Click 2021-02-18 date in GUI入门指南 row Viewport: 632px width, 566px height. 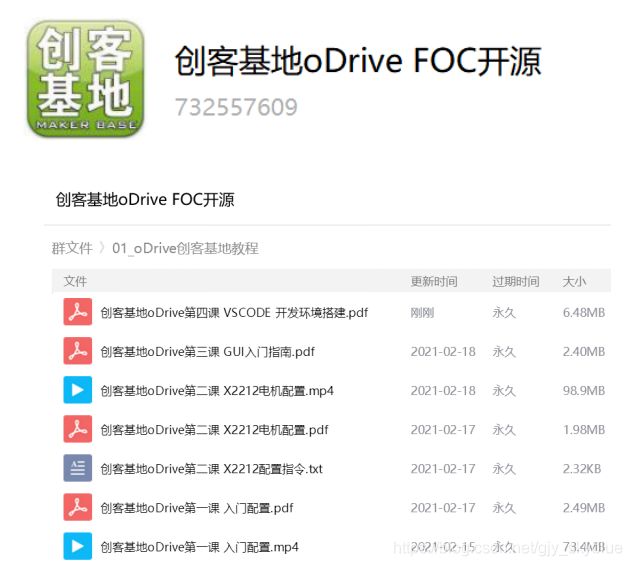pyautogui.click(x=443, y=352)
